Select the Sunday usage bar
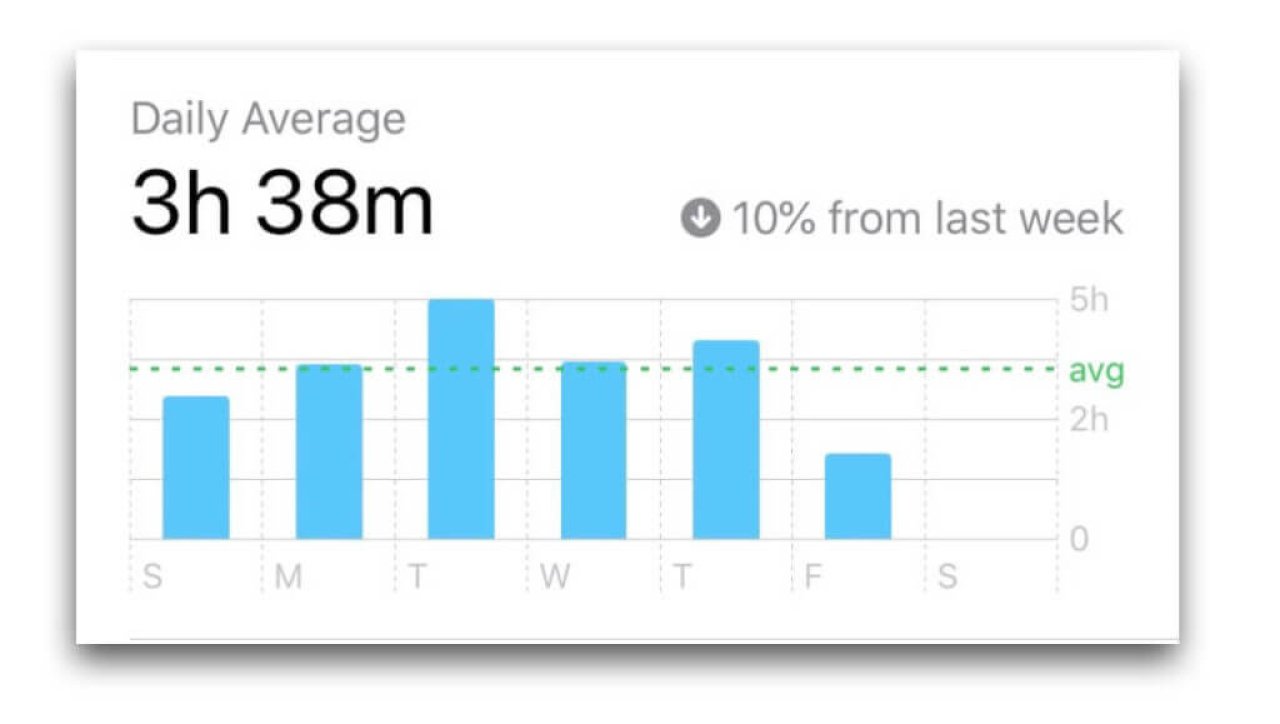This screenshot has height=724, width=1280. [x=196, y=468]
